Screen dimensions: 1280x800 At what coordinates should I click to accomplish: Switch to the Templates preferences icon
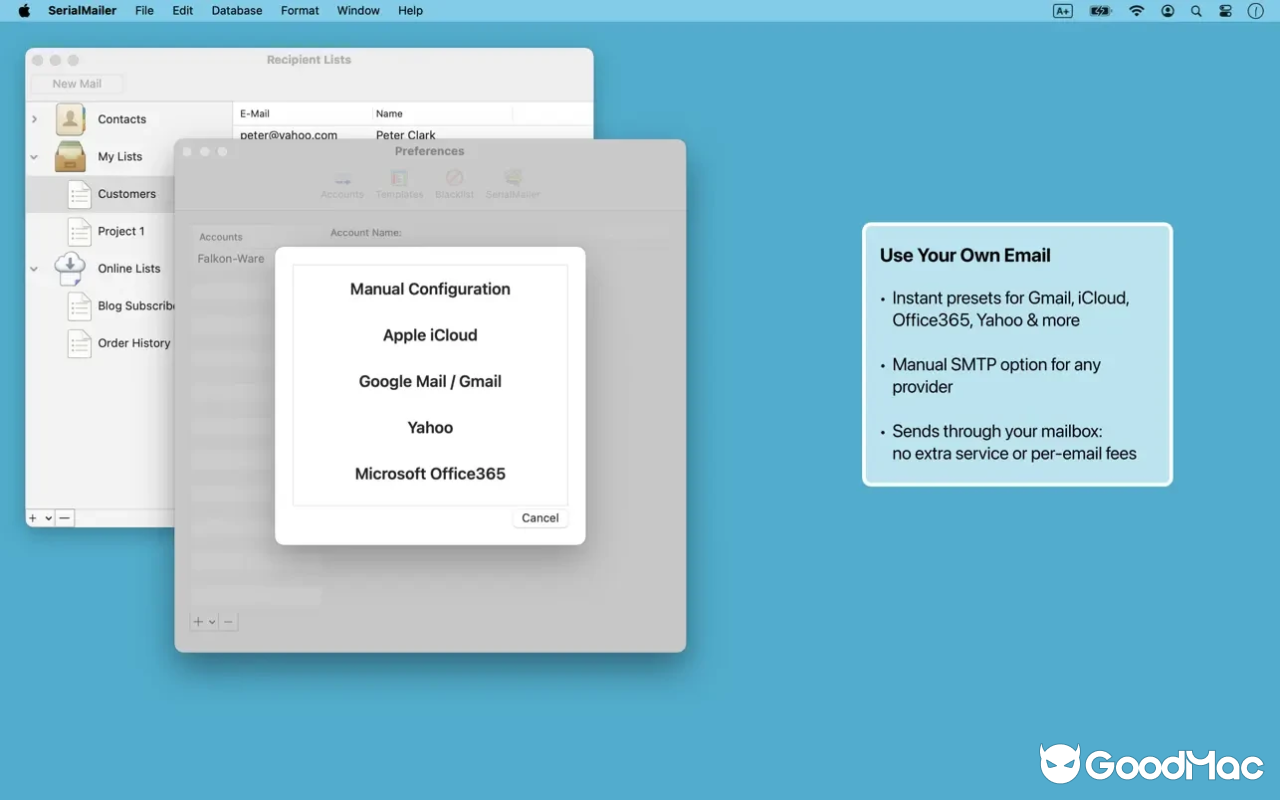pos(399,184)
